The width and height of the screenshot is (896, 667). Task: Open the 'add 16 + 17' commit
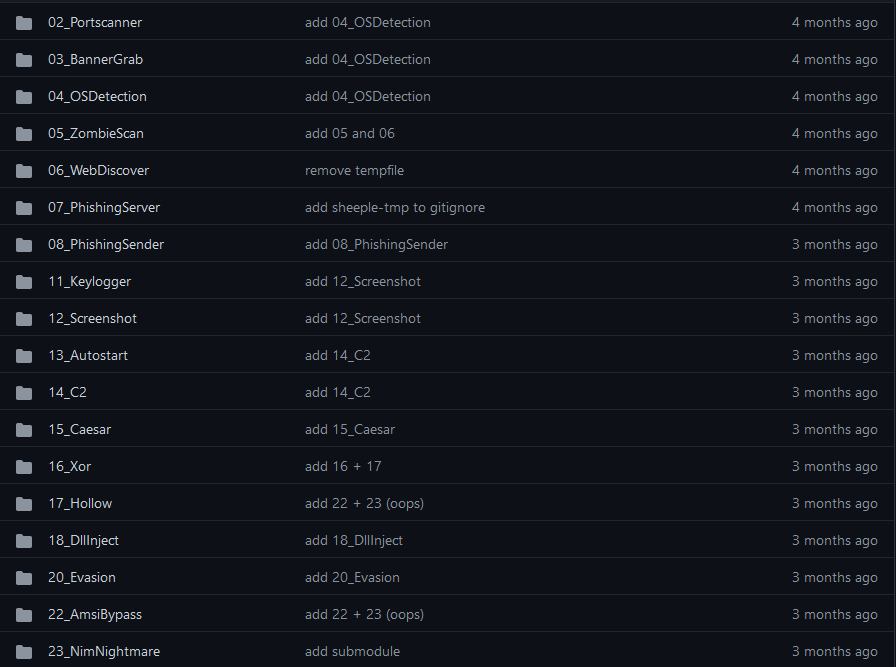(343, 466)
